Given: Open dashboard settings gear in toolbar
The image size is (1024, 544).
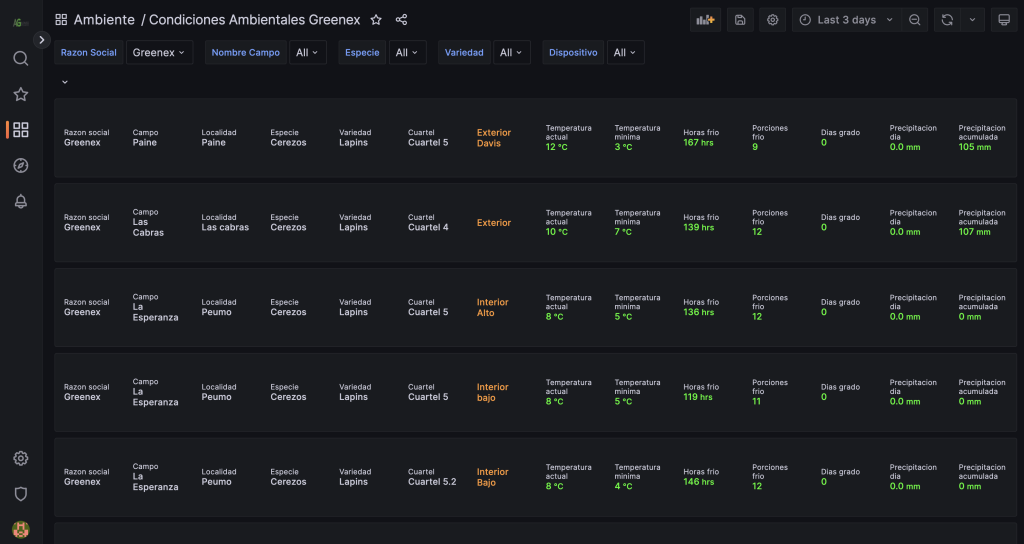Looking at the screenshot, I should [x=772, y=20].
